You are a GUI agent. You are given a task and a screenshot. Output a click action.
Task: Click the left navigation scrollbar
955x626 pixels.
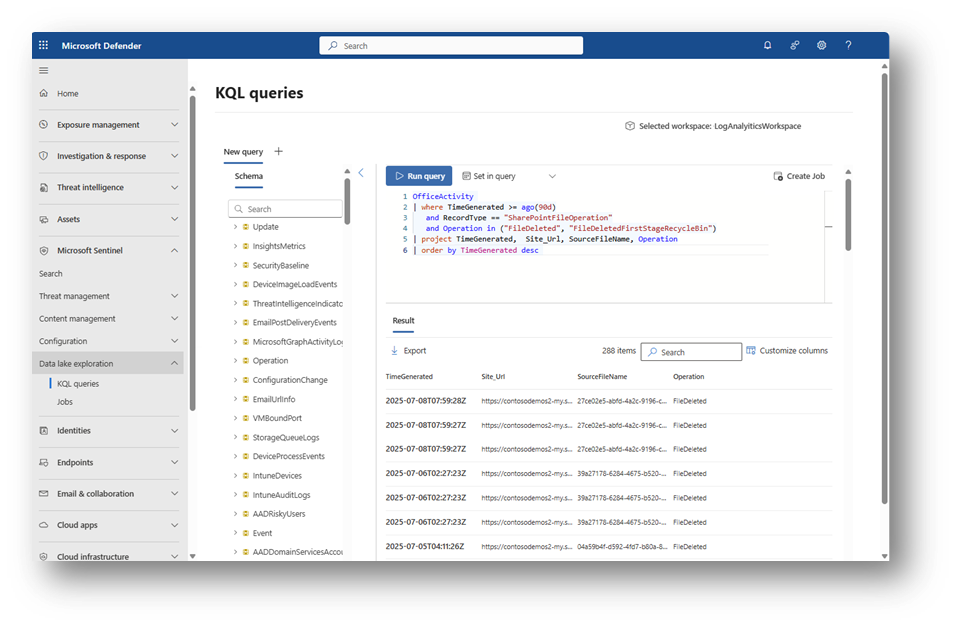(x=192, y=253)
